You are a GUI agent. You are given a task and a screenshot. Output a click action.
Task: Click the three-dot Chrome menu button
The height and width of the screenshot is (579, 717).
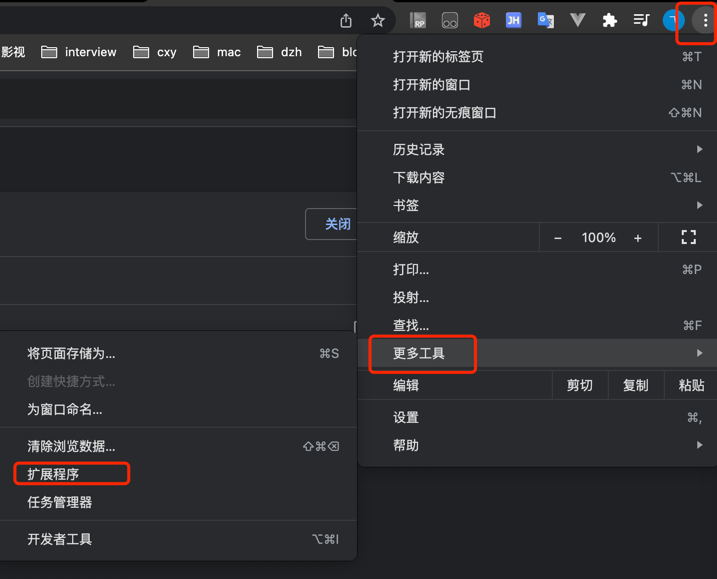[x=705, y=21]
